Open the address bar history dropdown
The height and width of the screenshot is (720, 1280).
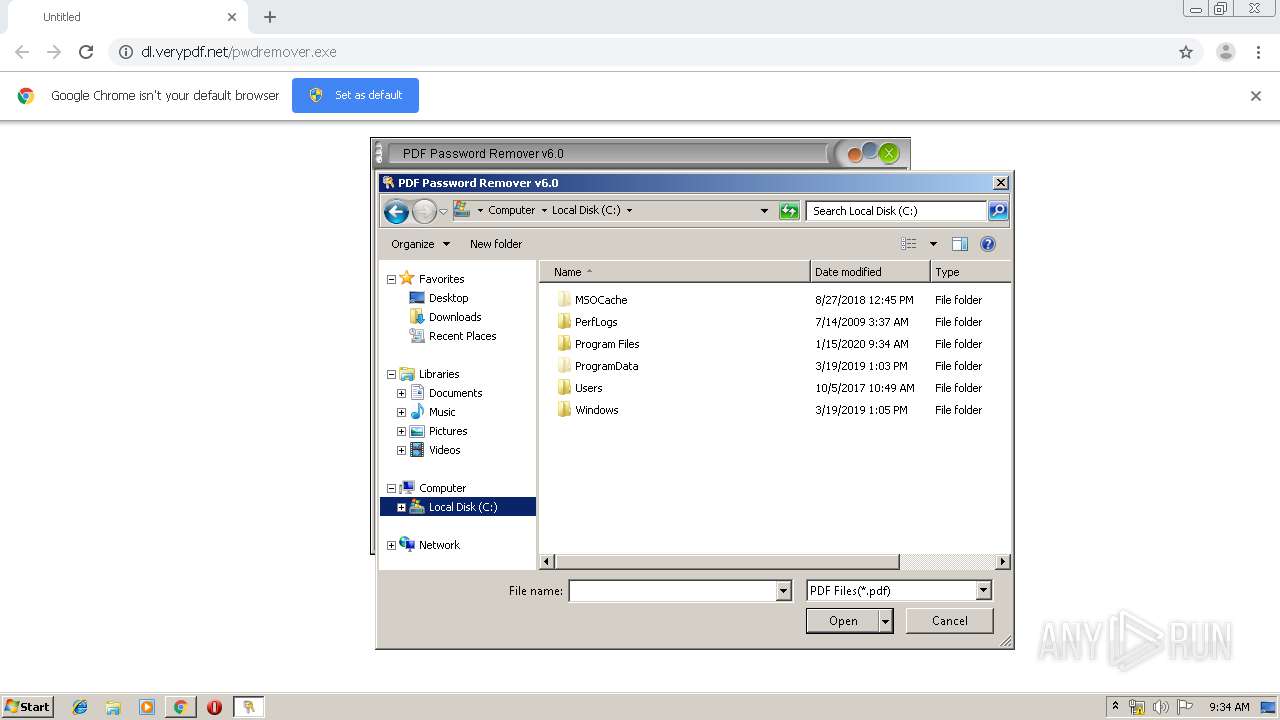point(764,211)
